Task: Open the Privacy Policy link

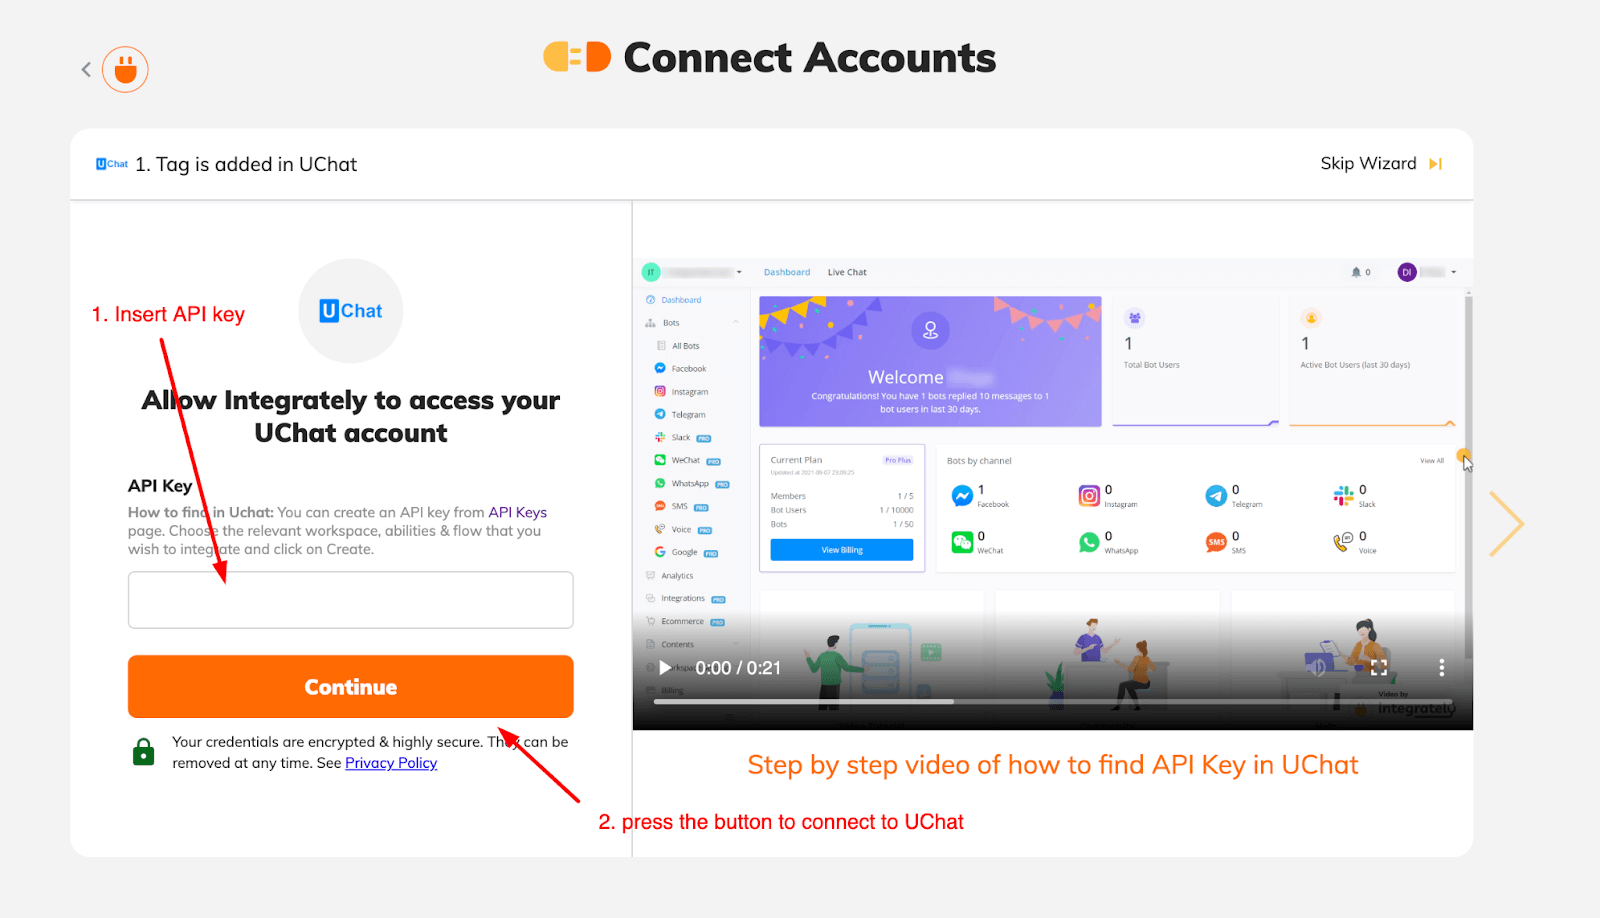Action: (391, 763)
